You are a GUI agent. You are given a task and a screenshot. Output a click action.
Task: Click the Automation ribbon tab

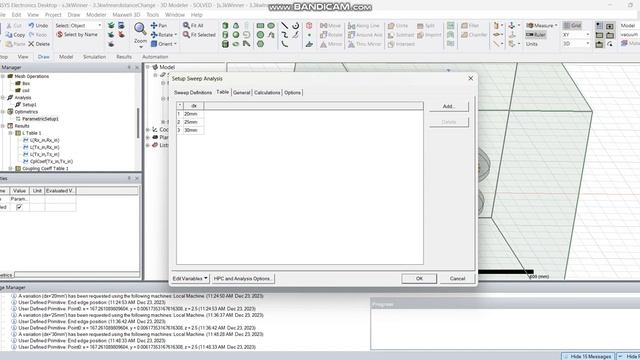(x=155, y=57)
